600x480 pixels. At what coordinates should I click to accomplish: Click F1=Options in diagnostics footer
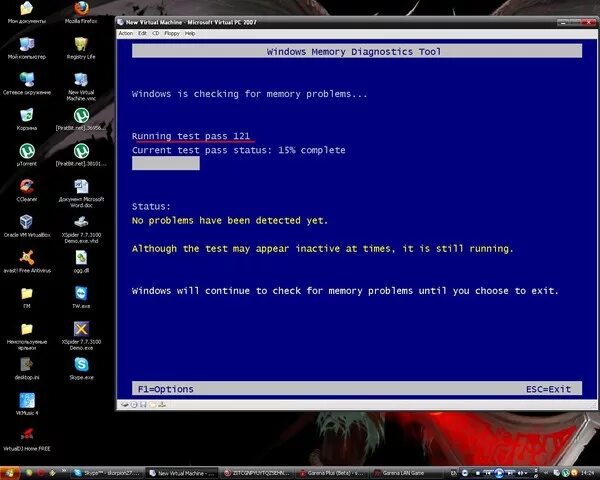tap(166, 389)
